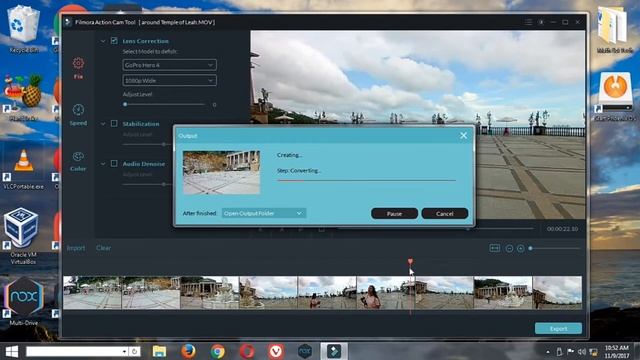Open the 1080p Wide resolution dropdown
This screenshot has height=360, width=640.
click(169, 80)
